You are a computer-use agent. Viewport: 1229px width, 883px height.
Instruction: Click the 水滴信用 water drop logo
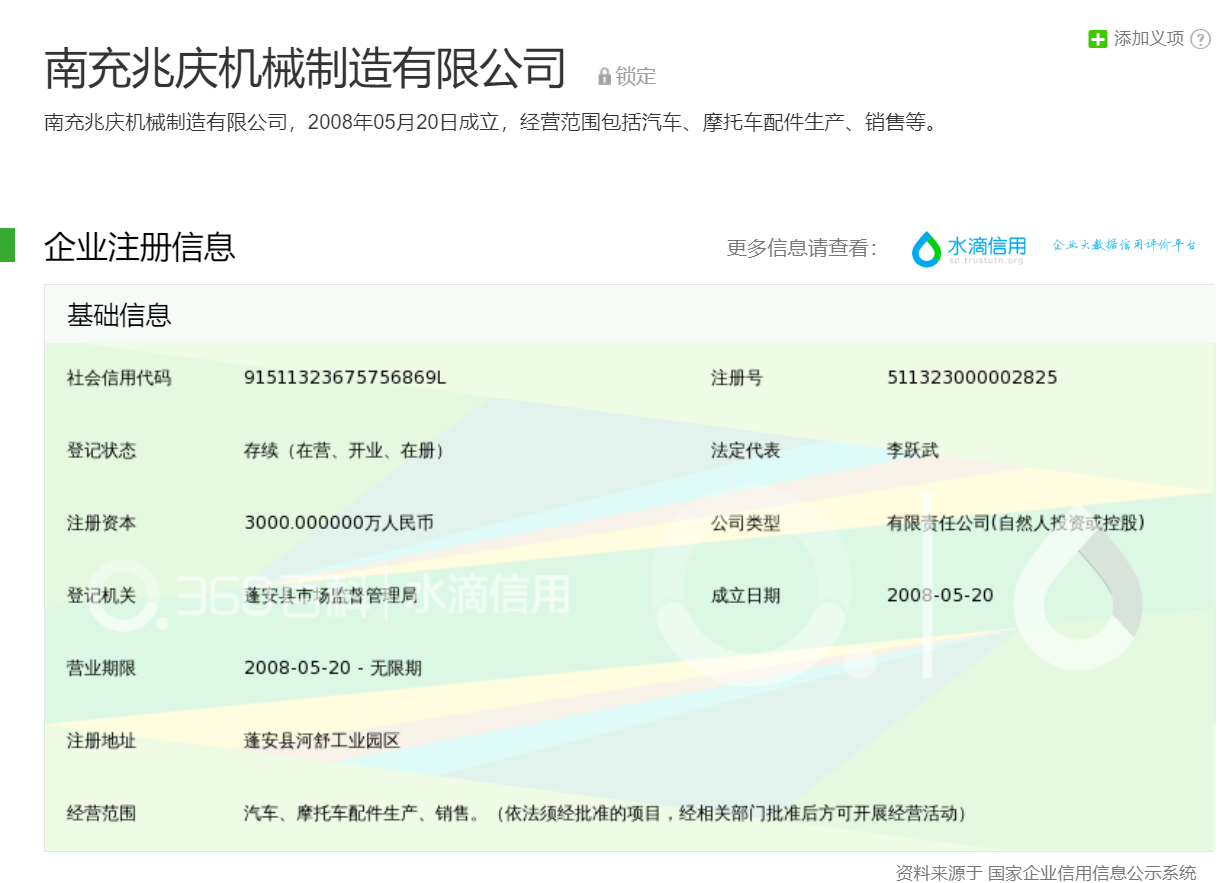pyautogui.click(x=926, y=249)
